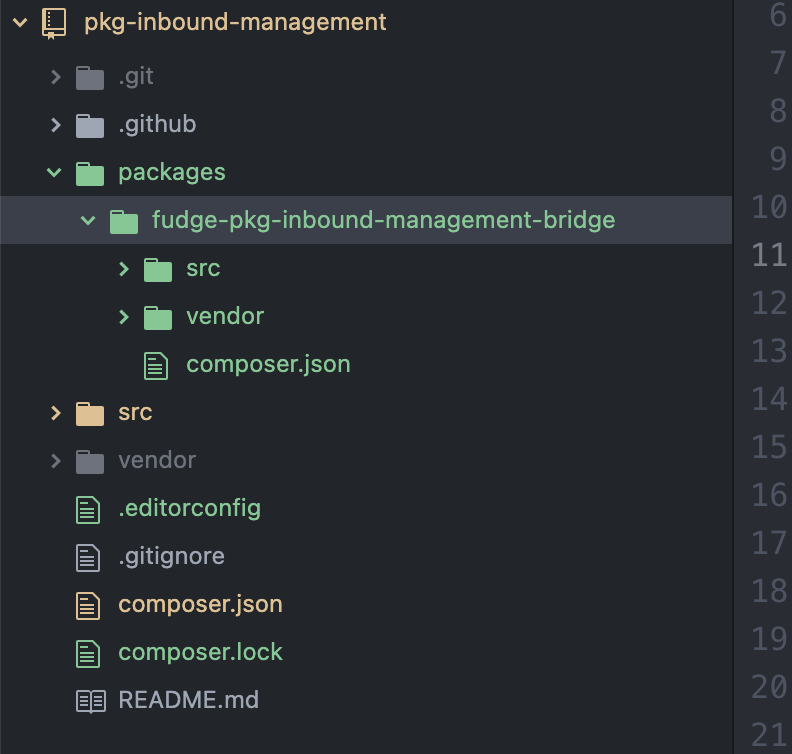Open the .editorconfig file

[x=189, y=509]
